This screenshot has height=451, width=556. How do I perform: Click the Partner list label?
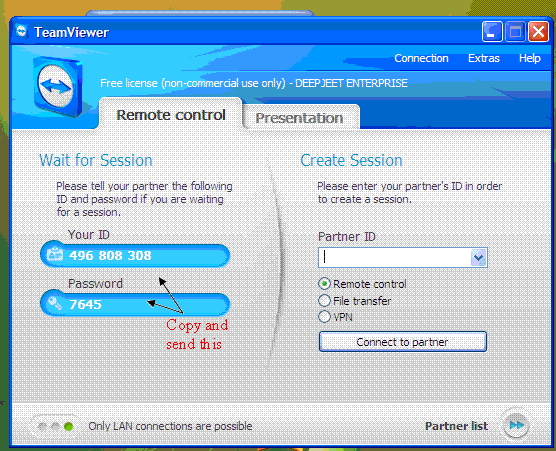(x=456, y=426)
